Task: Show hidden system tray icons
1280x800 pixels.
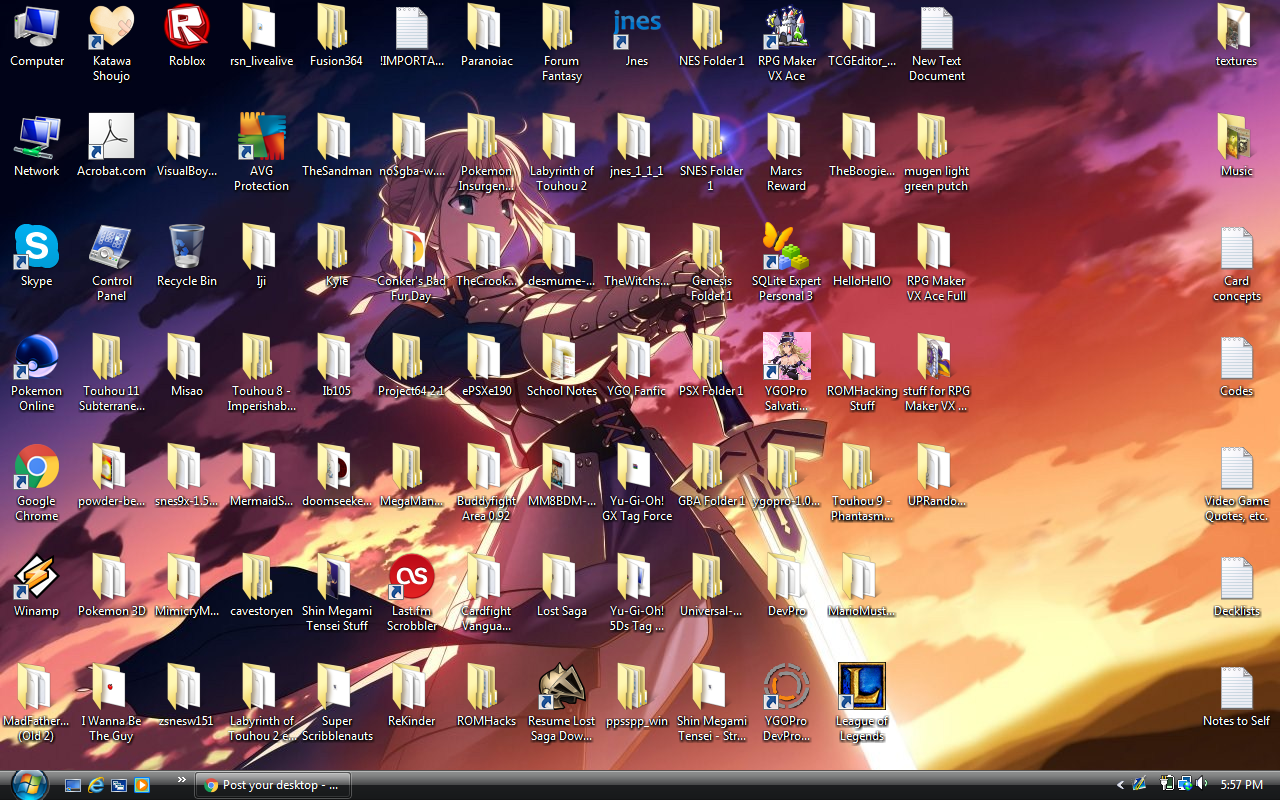Action: 1120,785
